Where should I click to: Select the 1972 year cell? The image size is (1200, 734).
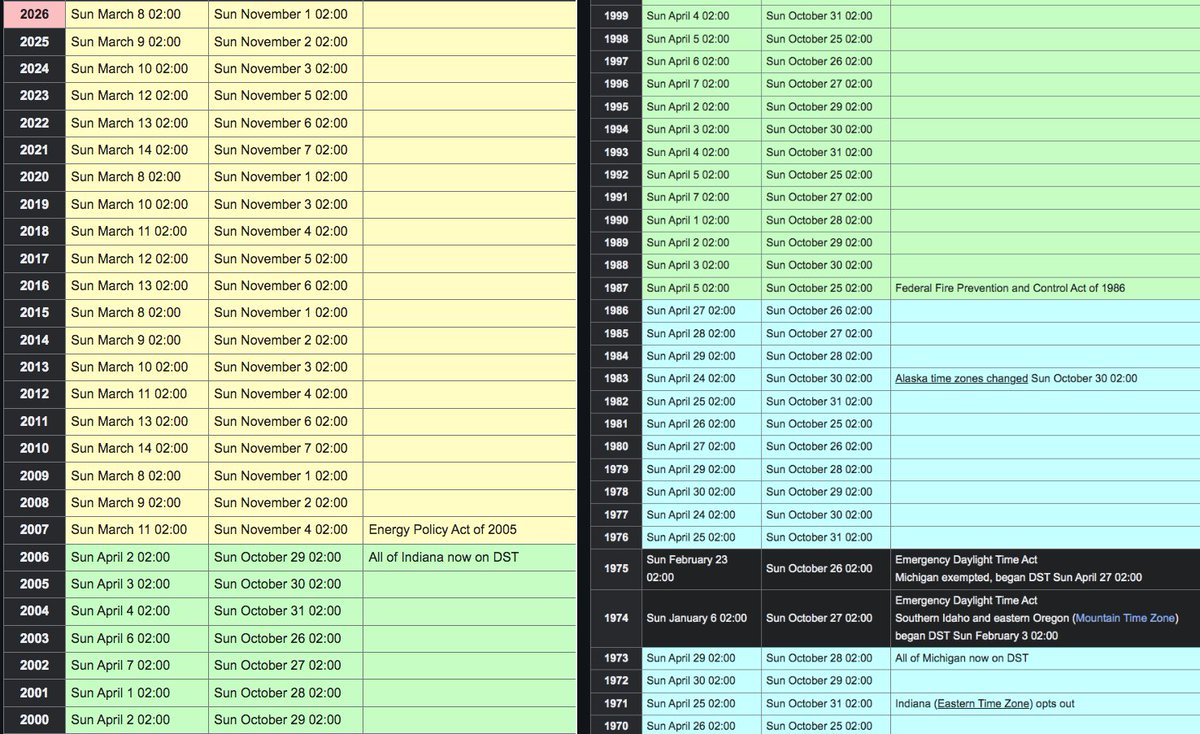click(x=617, y=681)
